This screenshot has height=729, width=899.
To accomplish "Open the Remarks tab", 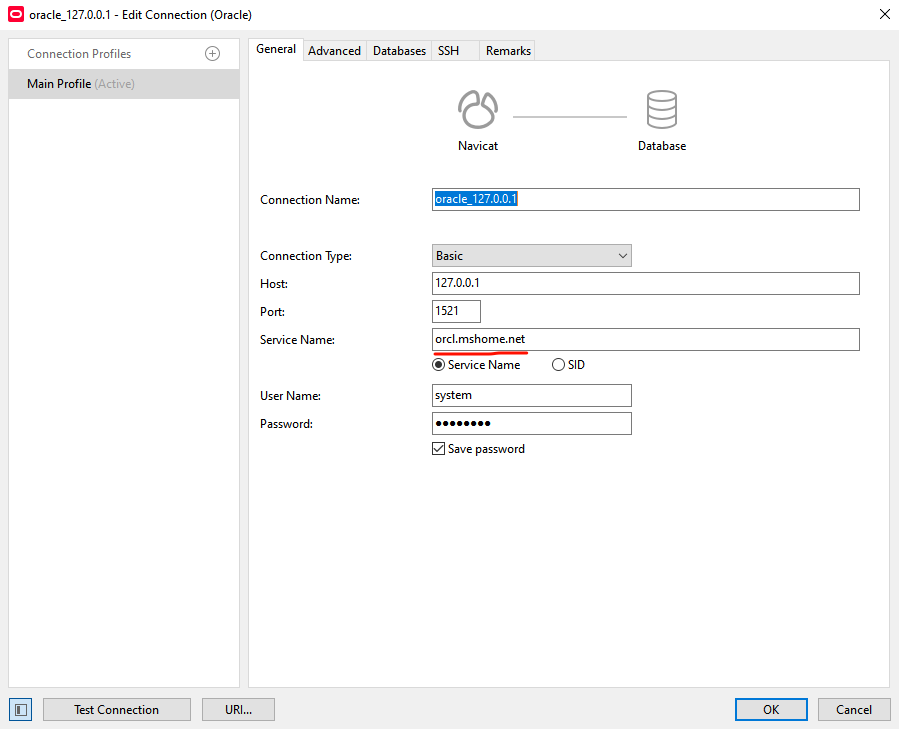I will 508,50.
